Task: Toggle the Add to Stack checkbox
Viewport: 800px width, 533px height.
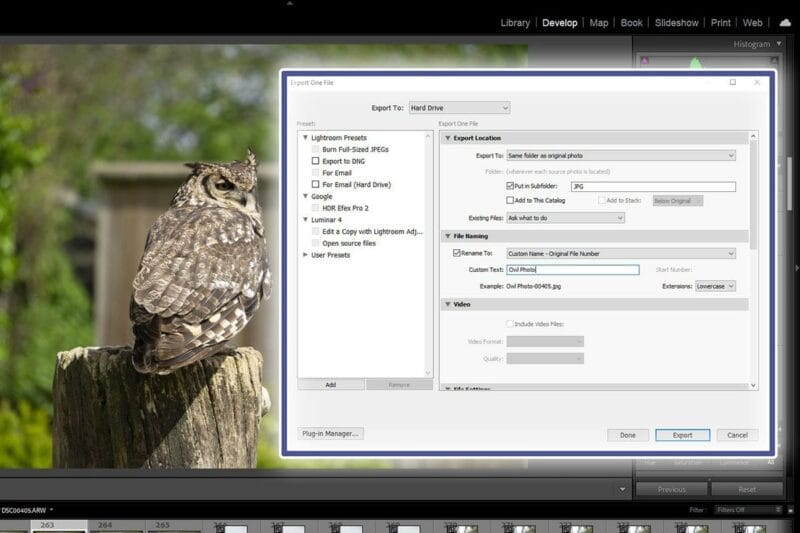Action: [602, 200]
